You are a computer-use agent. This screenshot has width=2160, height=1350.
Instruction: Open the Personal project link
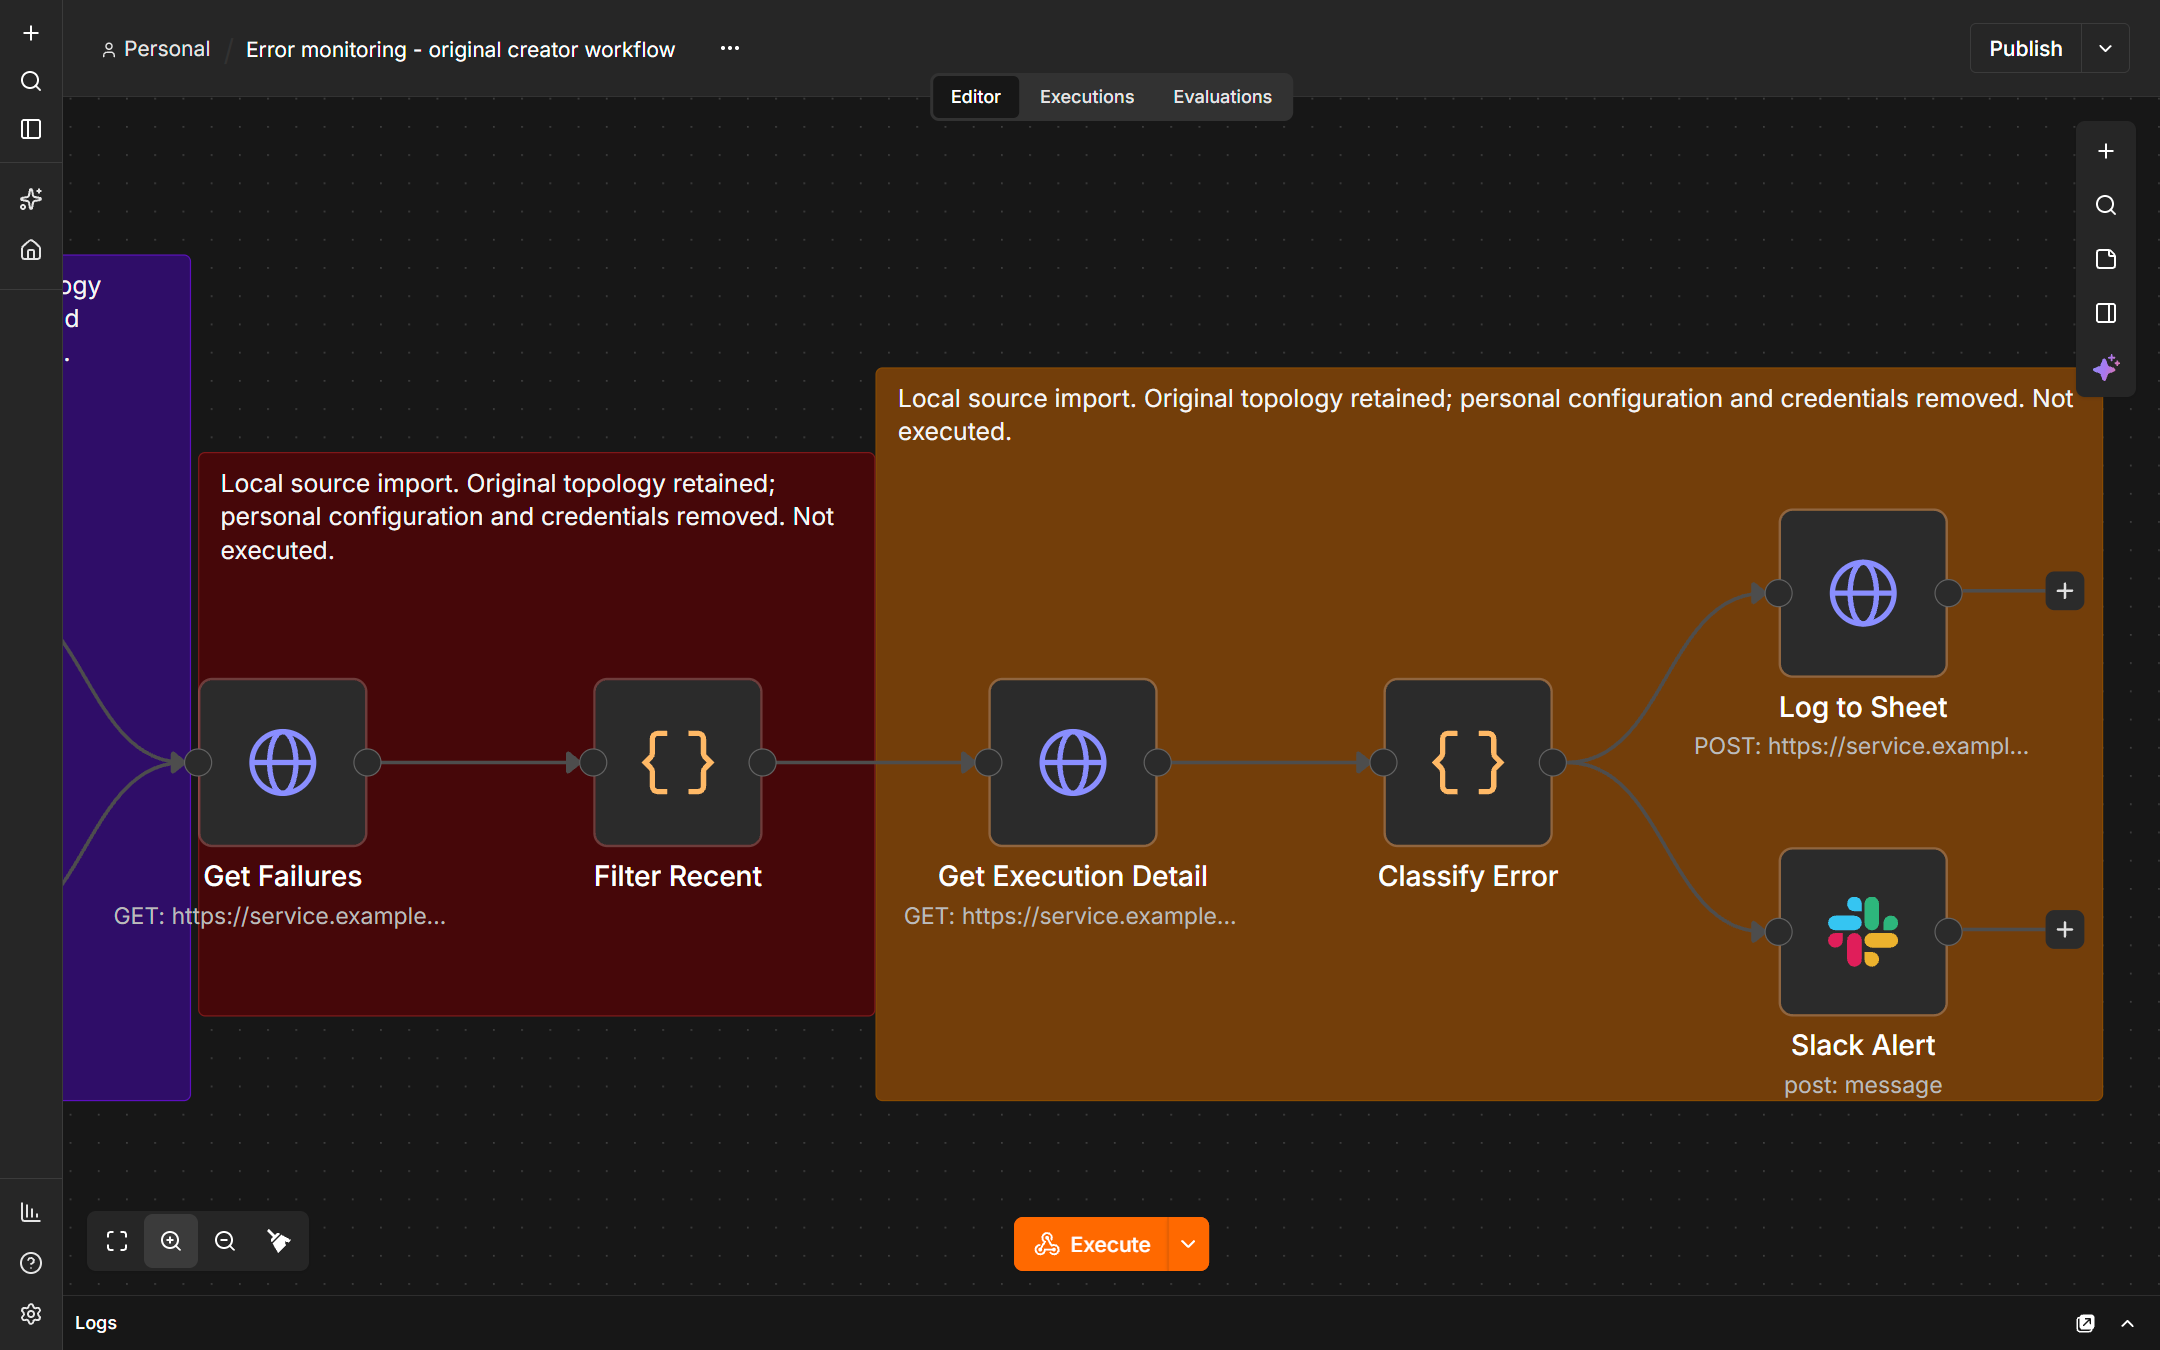click(x=156, y=49)
